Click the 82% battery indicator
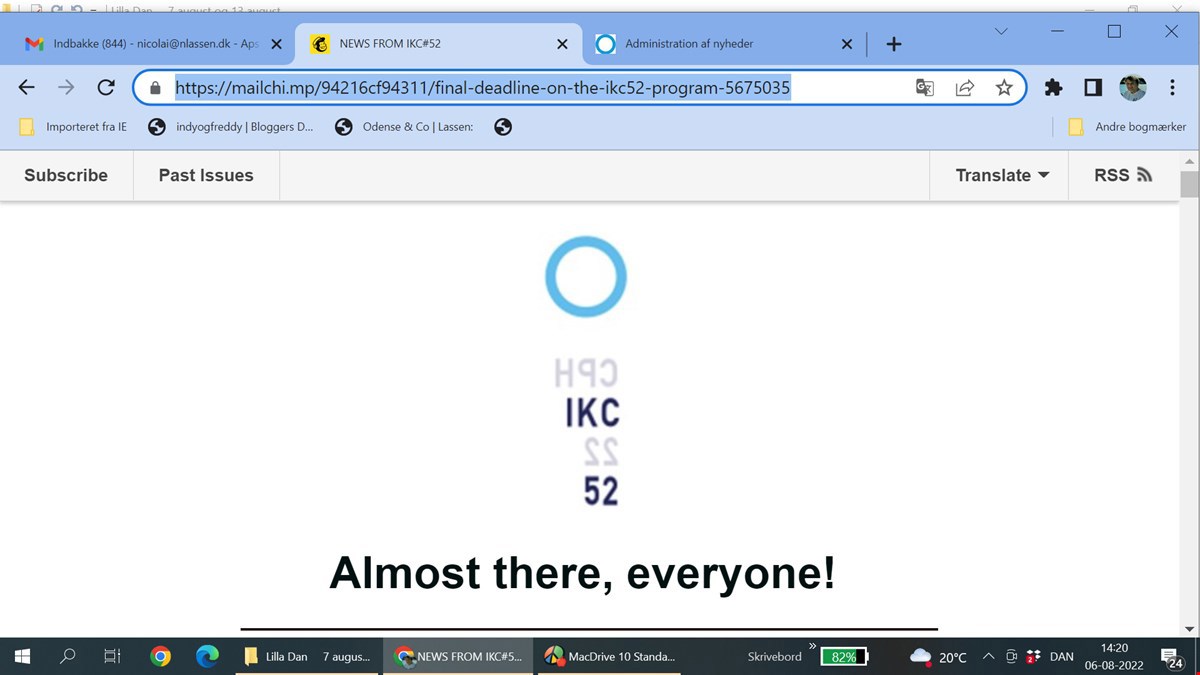This screenshot has width=1200, height=675. (x=844, y=657)
